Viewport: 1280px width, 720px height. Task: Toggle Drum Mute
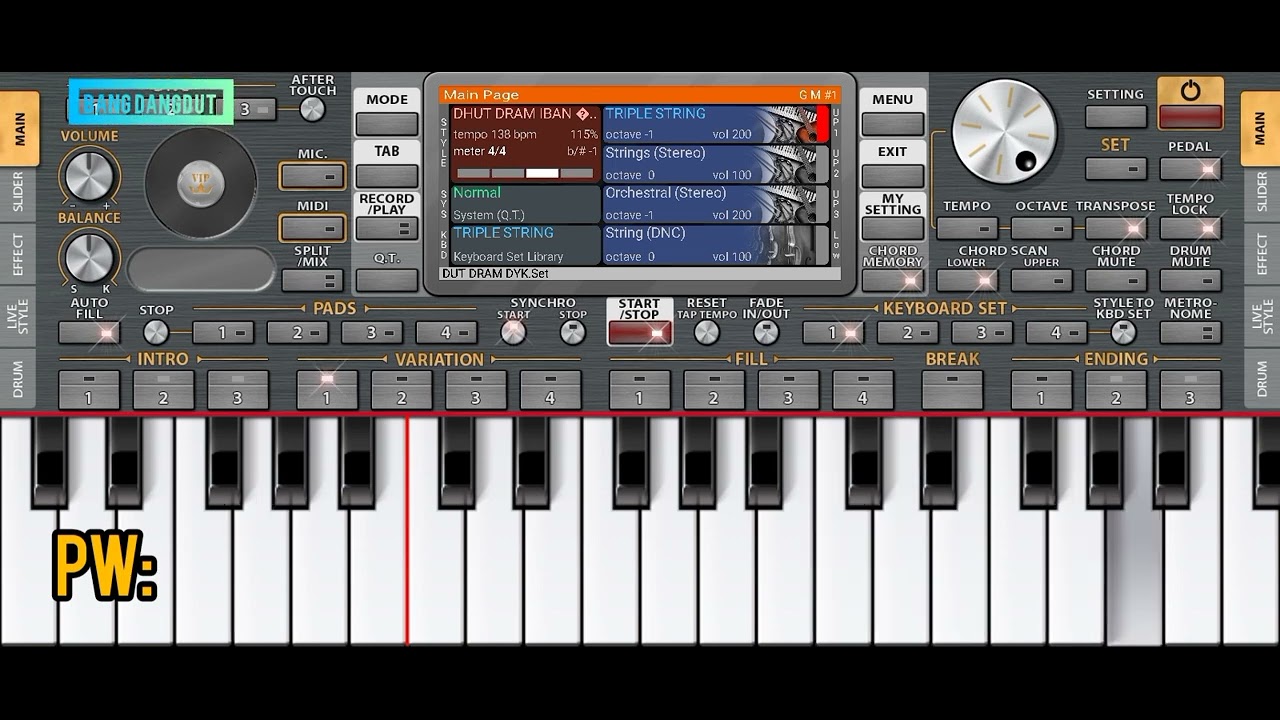click(x=1190, y=280)
